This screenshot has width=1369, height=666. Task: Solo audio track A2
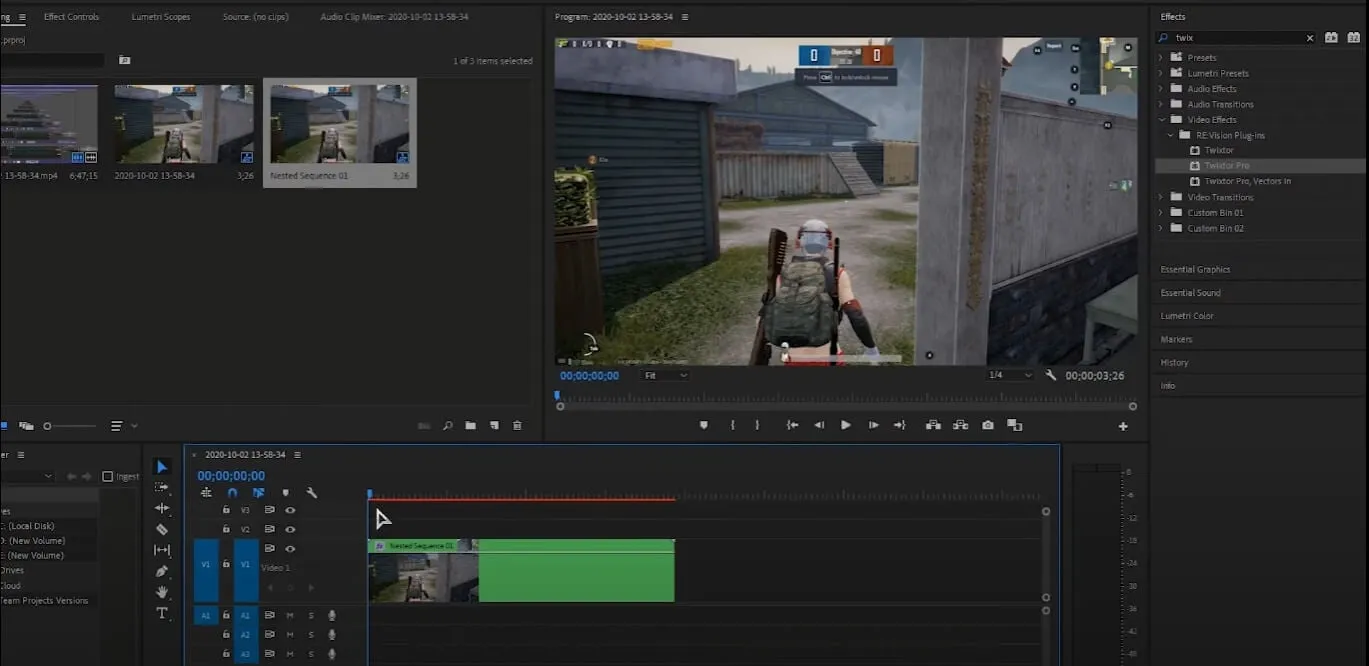click(311, 635)
